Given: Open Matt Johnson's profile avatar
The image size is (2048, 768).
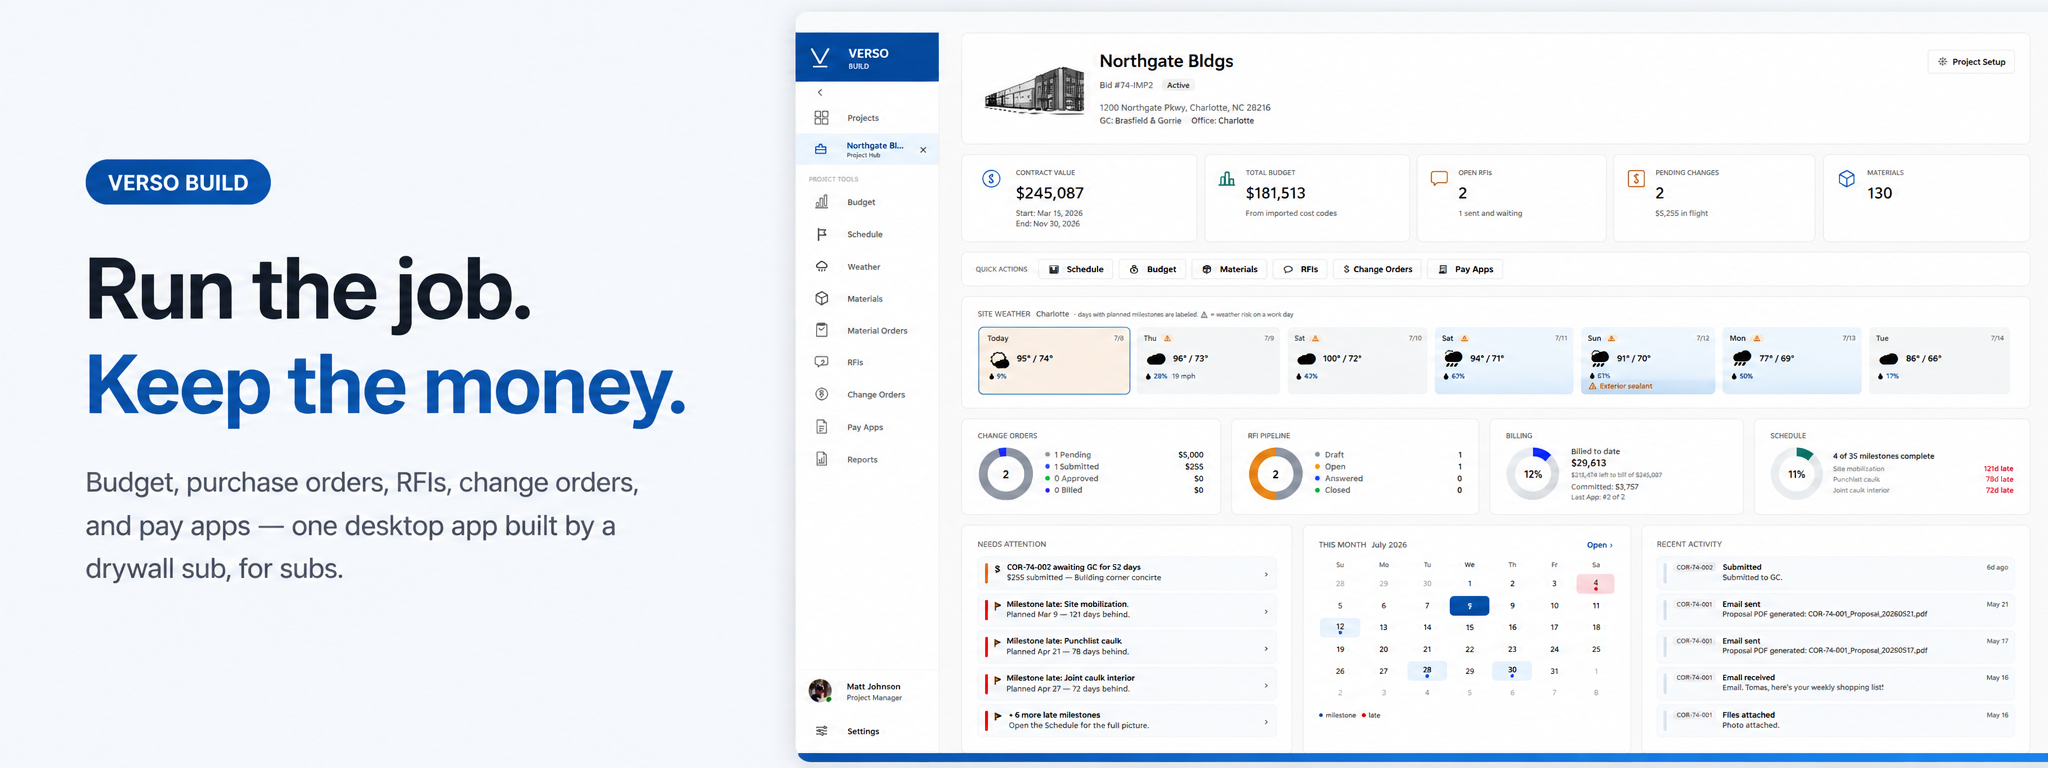Looking at the screenshot, I should 820,691.
